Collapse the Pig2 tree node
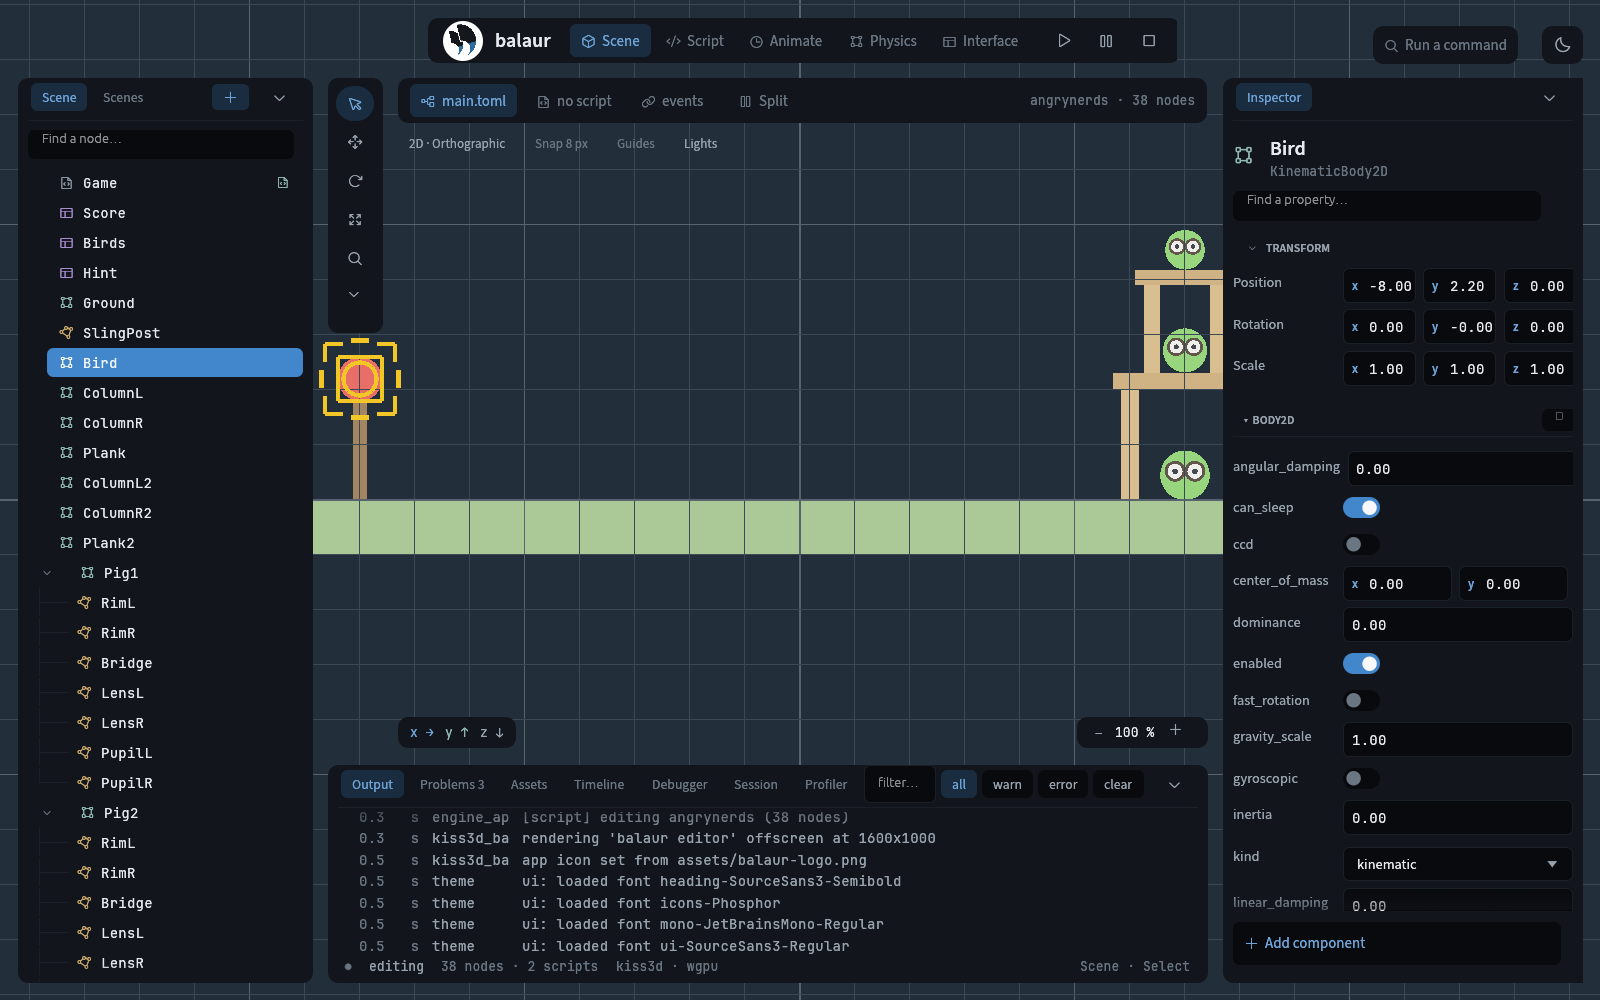This screenshot has height=1000, width=1600. coord(47,813)
